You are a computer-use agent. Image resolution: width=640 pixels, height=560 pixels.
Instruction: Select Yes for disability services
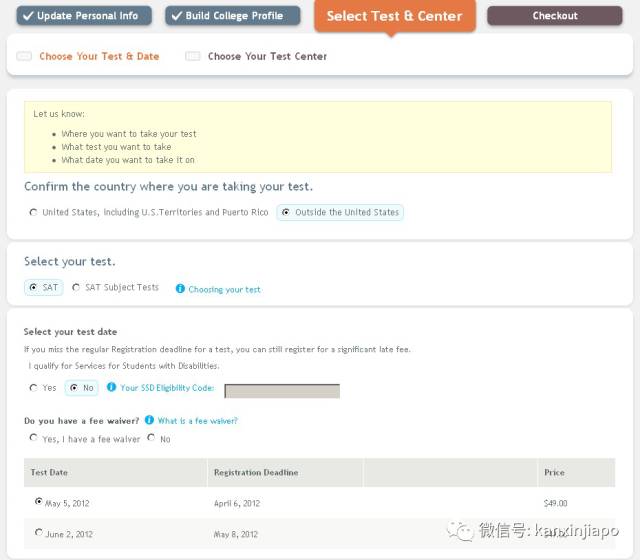(x=34, y=388)
